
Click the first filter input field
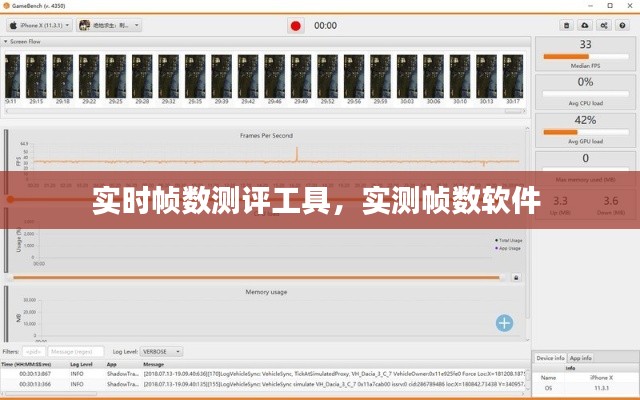coord(33,351)
